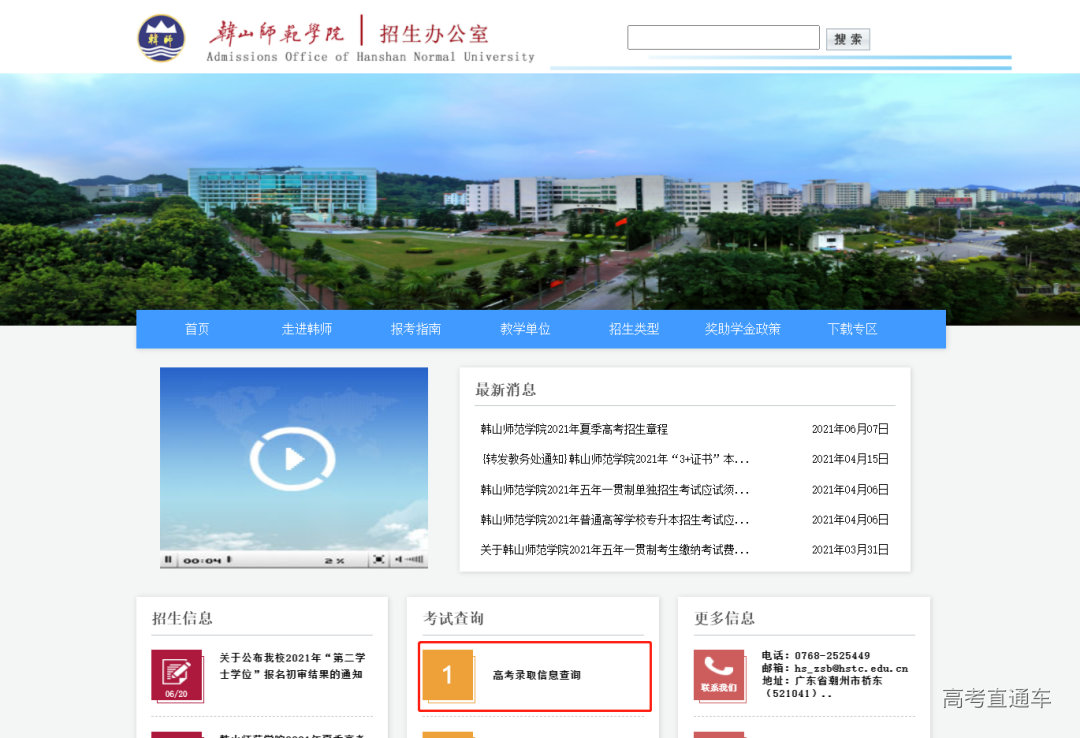1080x738 pixels.
Task: Click the fullscreen icon in the video control bar
Action: (x=380, y=560)
